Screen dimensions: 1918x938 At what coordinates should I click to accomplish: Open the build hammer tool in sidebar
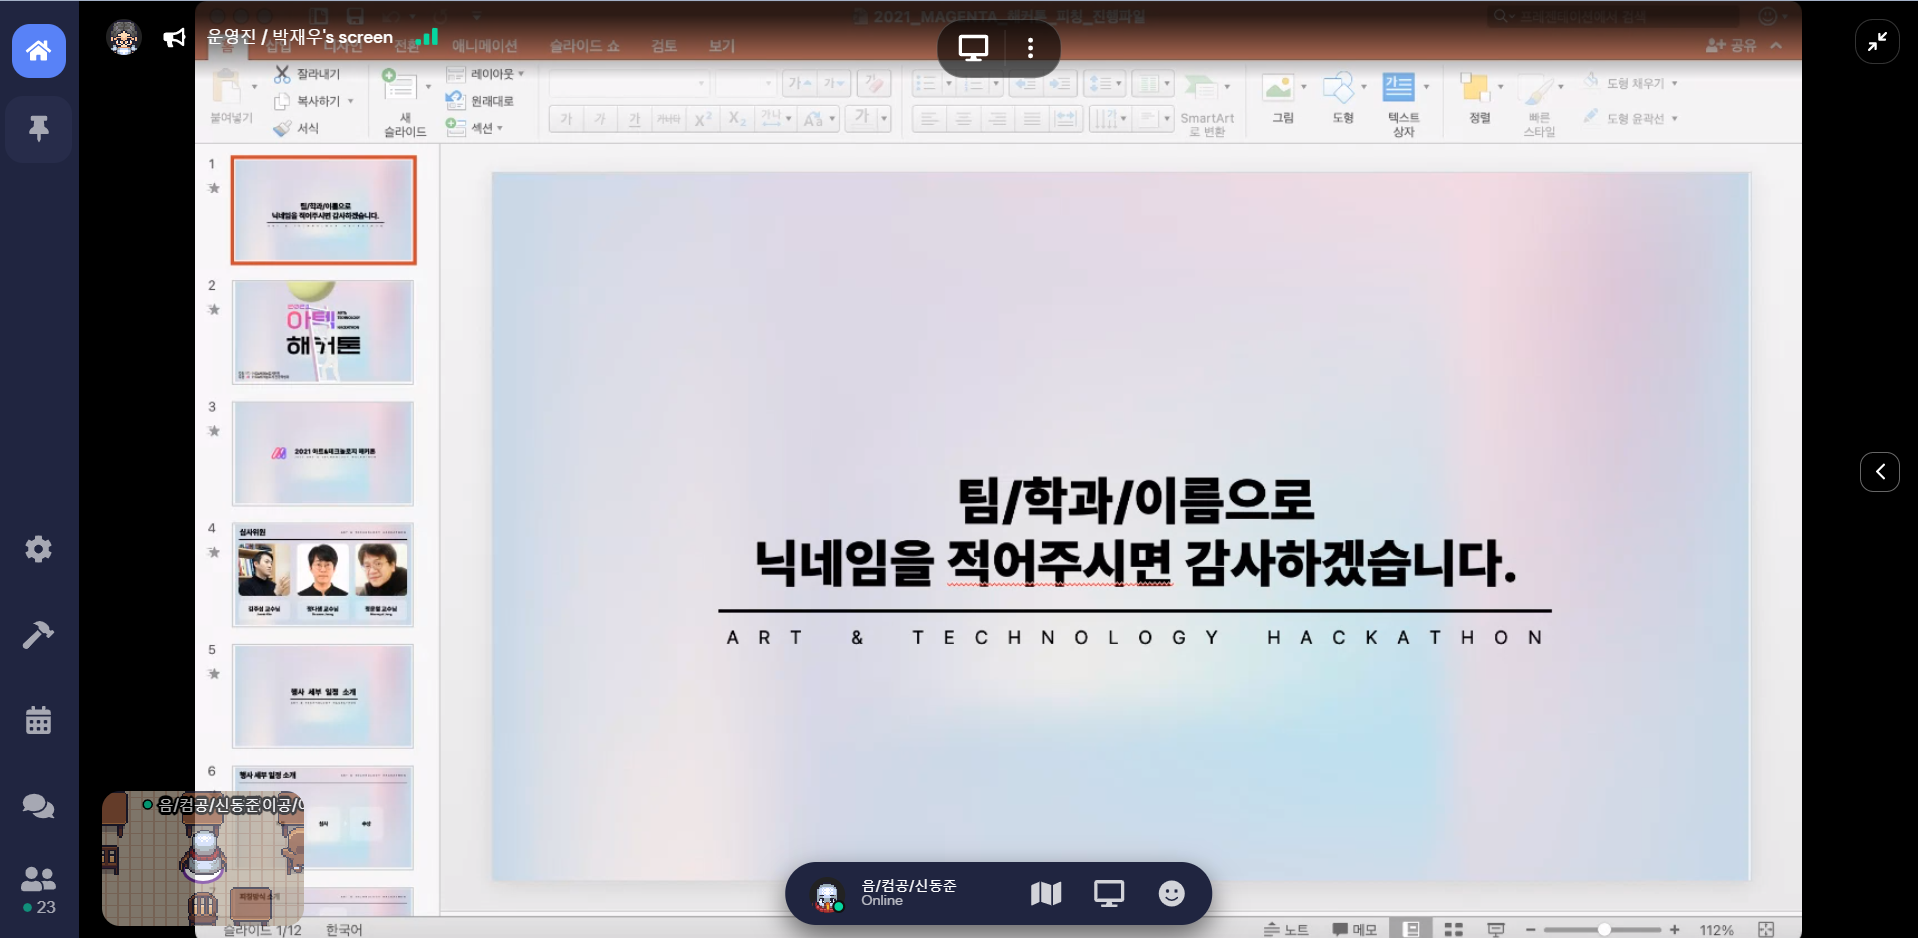[x=38, y=635]
